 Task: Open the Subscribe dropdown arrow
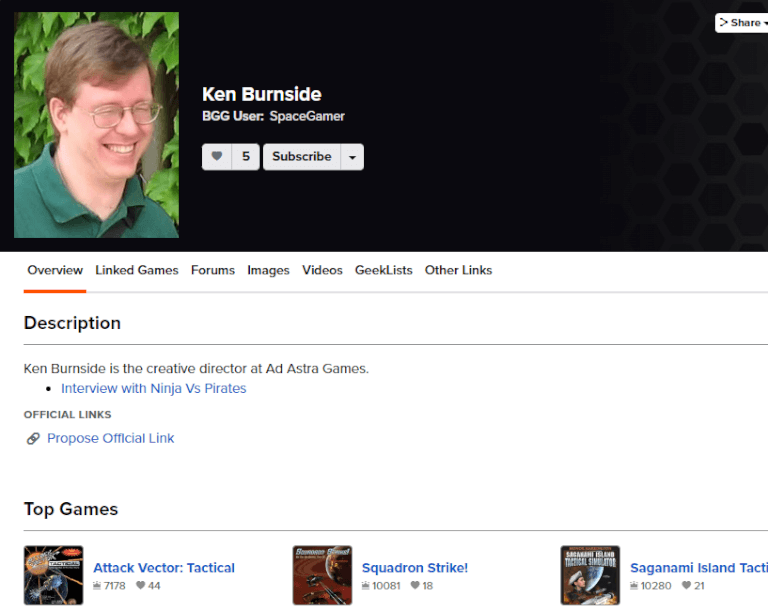[352, 157]
